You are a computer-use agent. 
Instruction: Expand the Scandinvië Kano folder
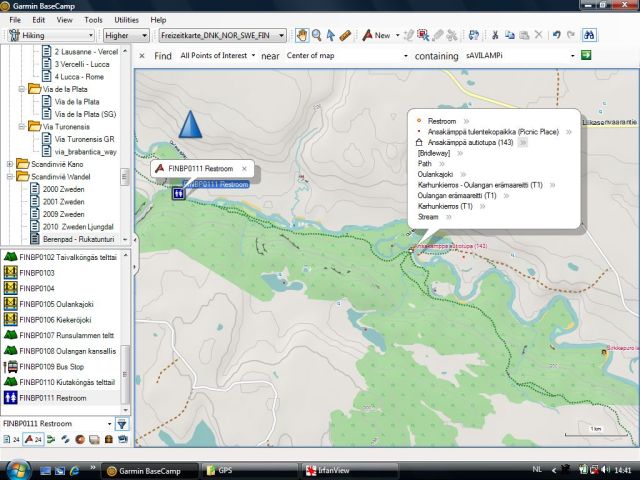10,163
